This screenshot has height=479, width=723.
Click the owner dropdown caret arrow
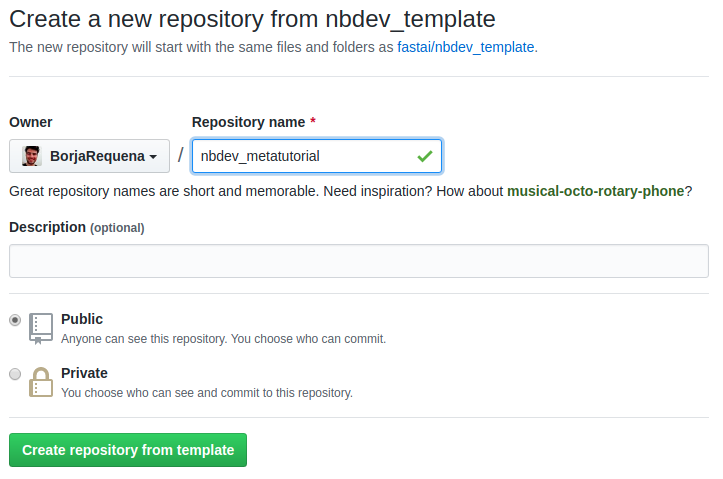tap(153, 157)
